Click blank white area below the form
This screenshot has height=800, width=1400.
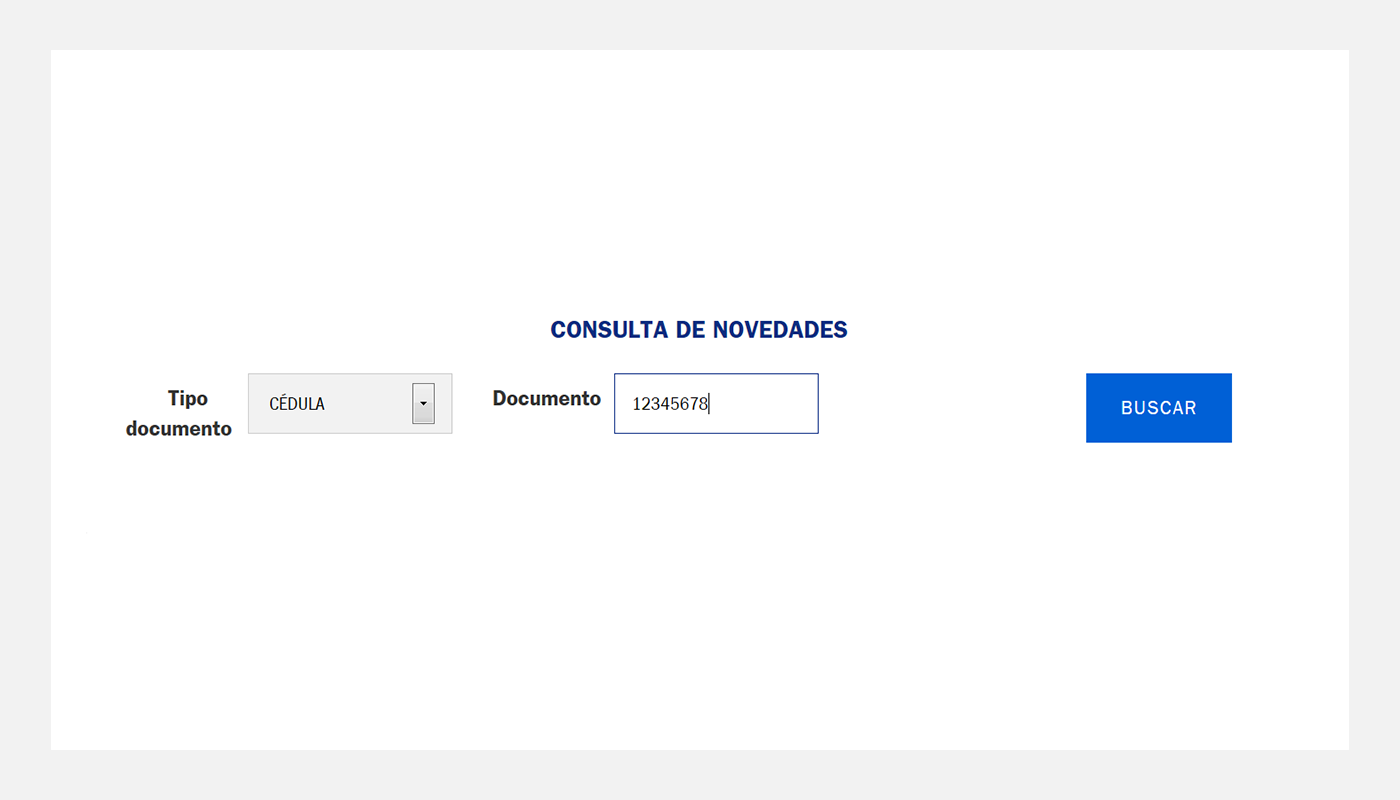point(700,600)
